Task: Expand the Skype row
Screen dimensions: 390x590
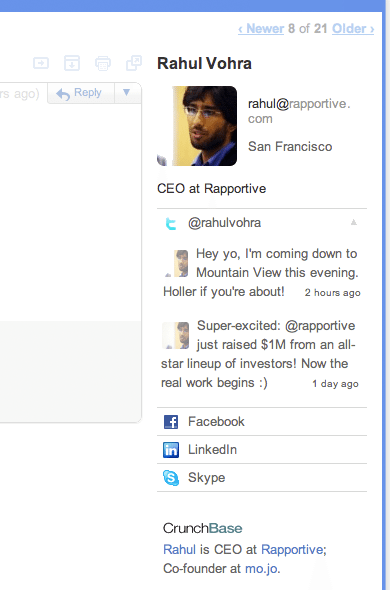Action: pyautogui.click(x=262, y=477)
